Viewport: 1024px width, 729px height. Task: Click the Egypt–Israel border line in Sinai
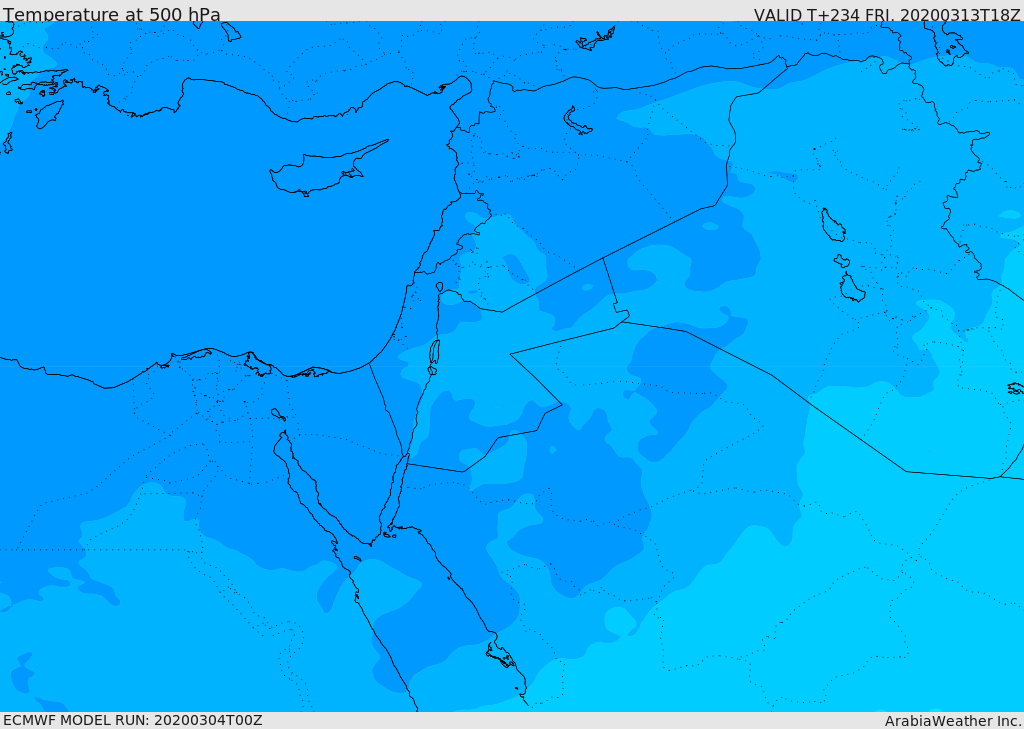387,410
